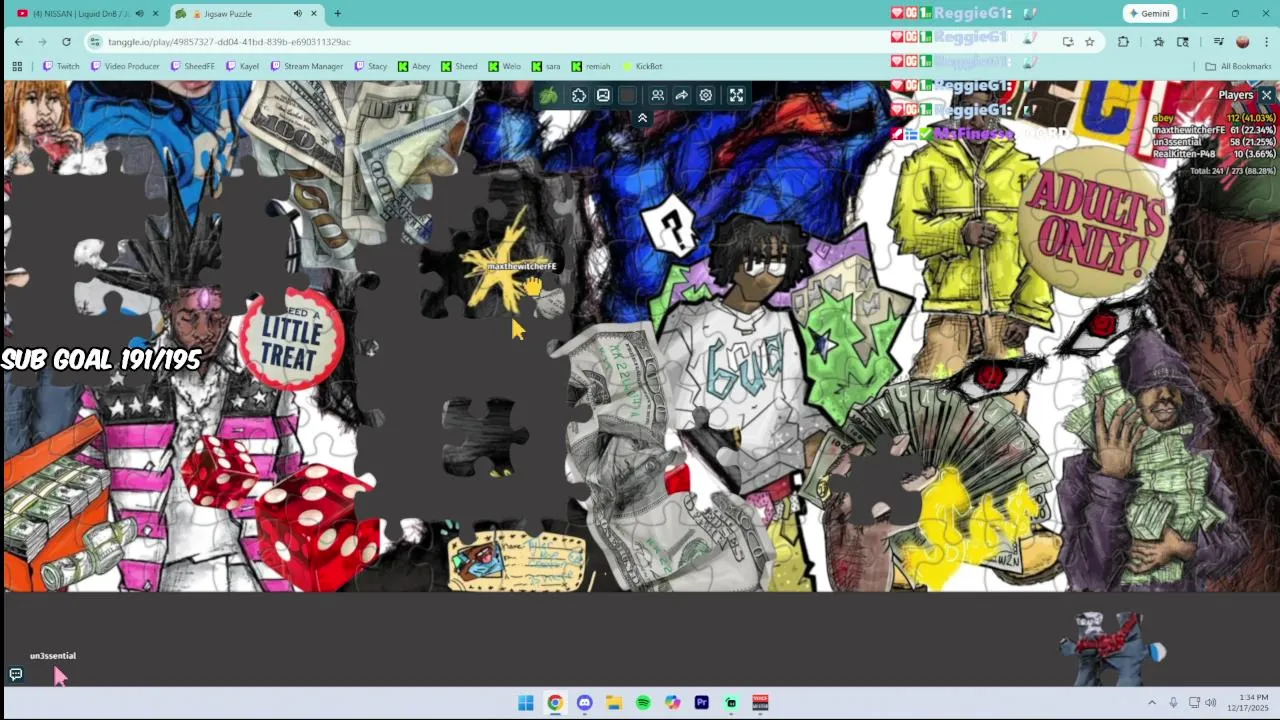Open the Windows Start menu

click(x=525, y=703)
